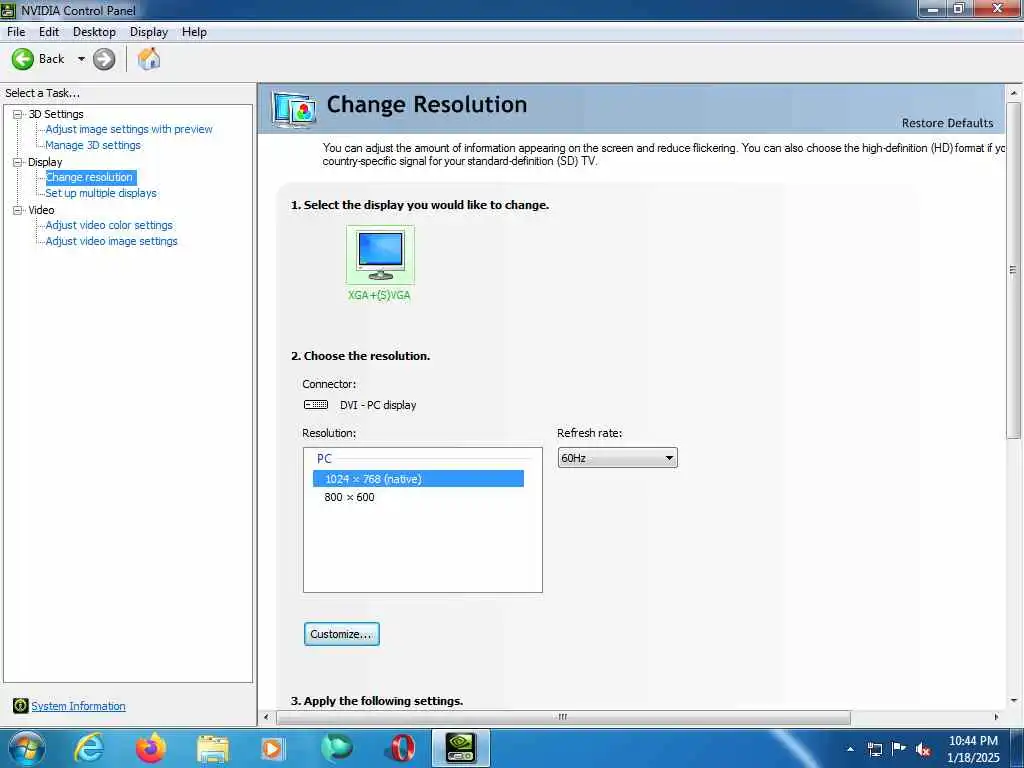Click the network tray icon
1024x768 pixels.
[x=875, y=749]
